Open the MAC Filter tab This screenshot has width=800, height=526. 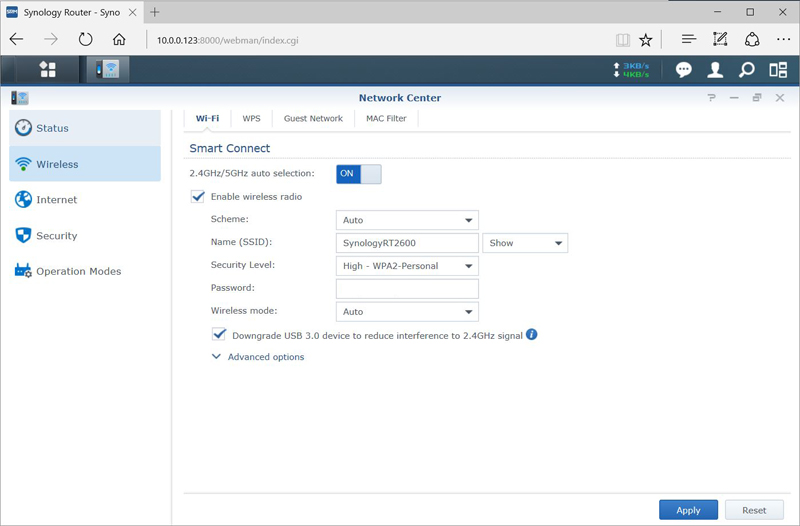coord(386,118)
